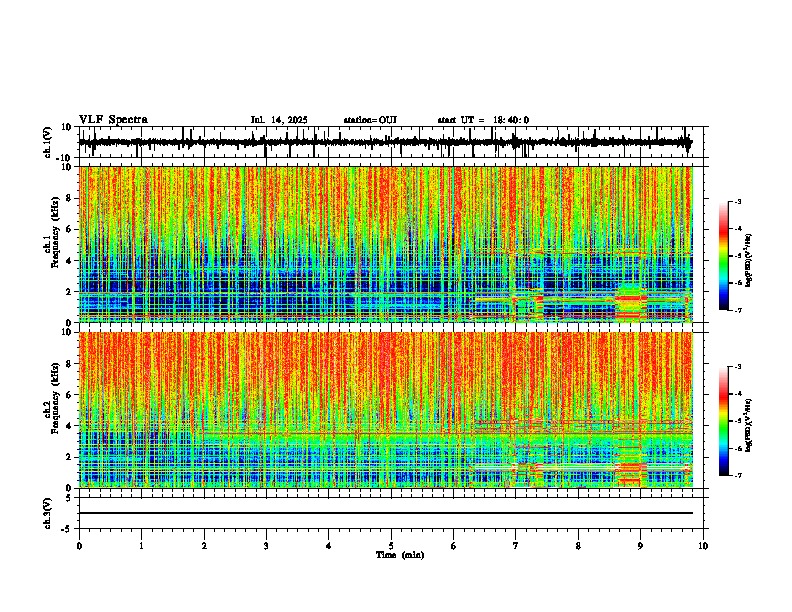Viewport: 792px width, 612px height.
Task: Click the flat ch.3 voltage line
Action: [386, 513]
